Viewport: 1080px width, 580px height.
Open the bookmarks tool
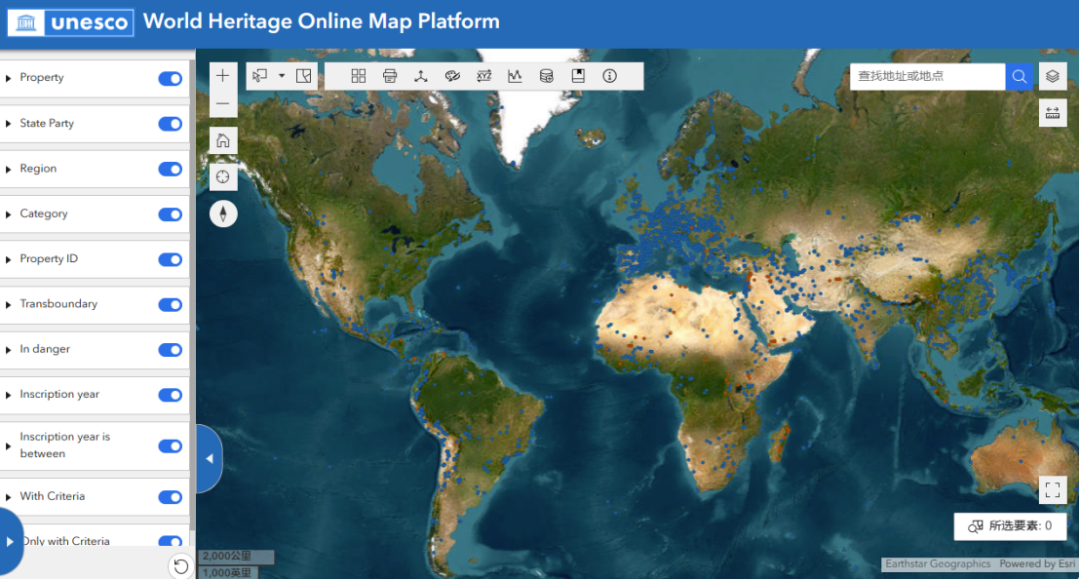point(578,76)
